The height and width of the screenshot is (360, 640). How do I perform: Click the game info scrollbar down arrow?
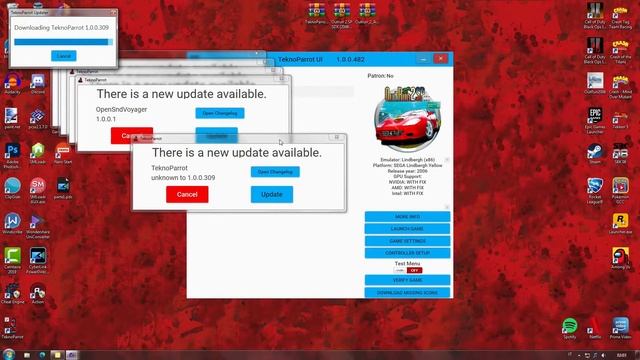click(447, 207)
